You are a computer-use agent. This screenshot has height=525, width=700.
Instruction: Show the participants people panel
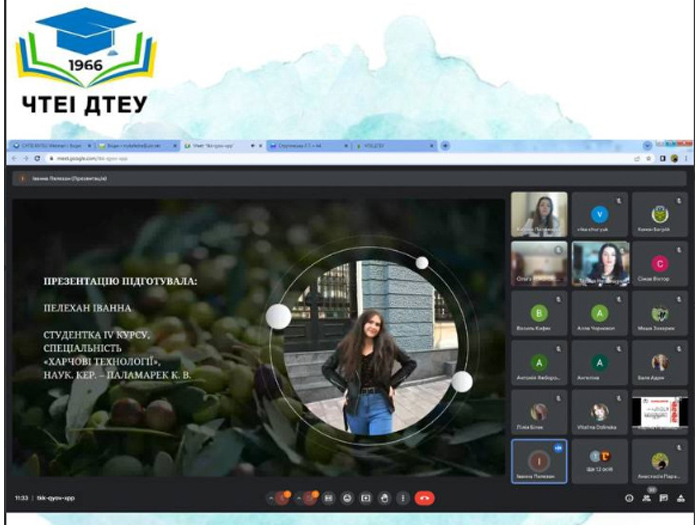tap(646, 497)
